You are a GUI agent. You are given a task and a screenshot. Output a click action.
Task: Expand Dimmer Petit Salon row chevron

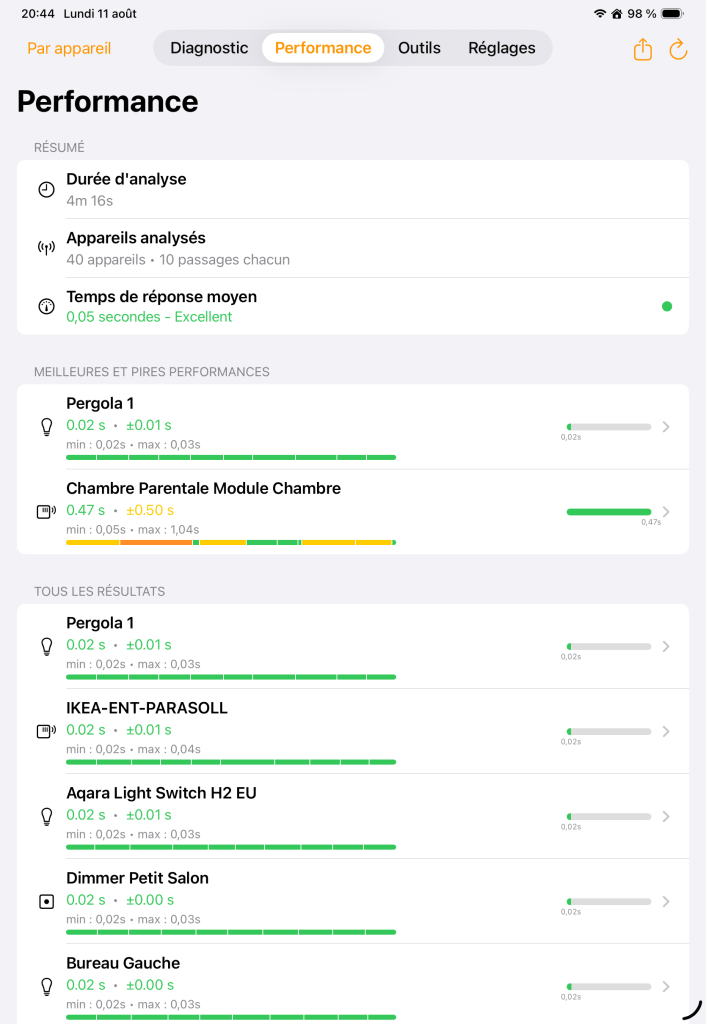667,901
